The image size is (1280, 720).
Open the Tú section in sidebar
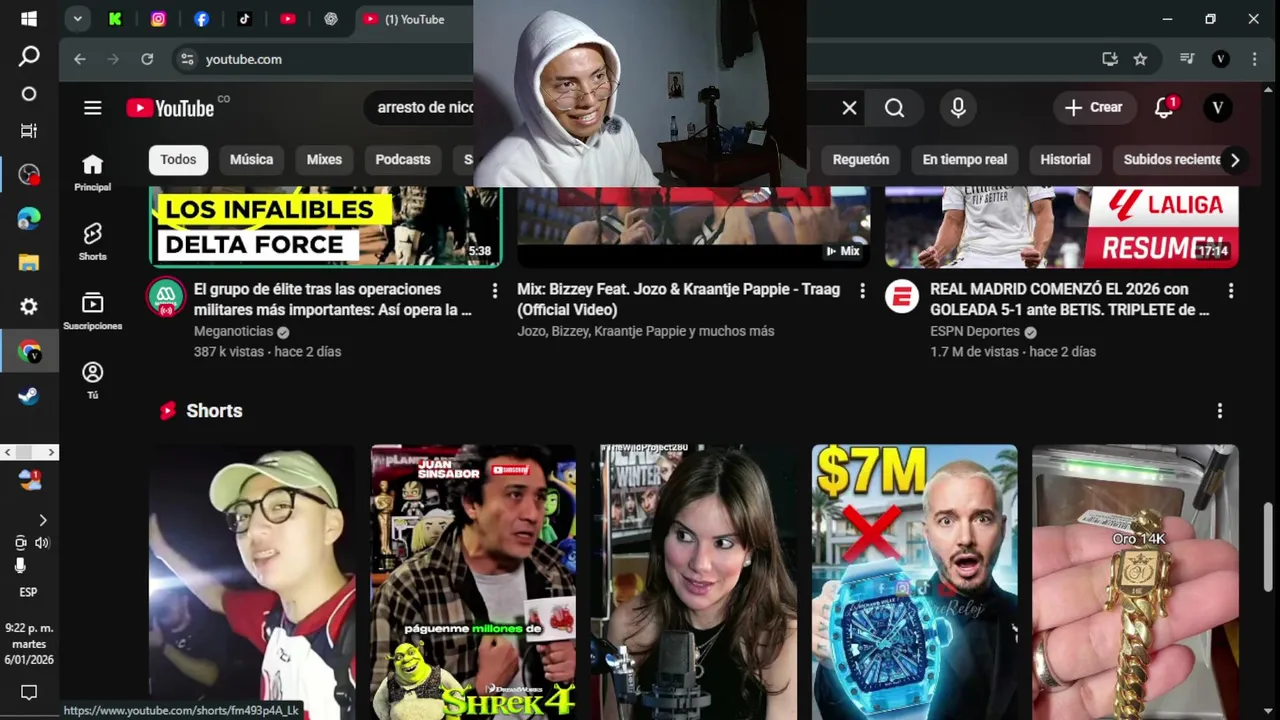coord(92,380)
